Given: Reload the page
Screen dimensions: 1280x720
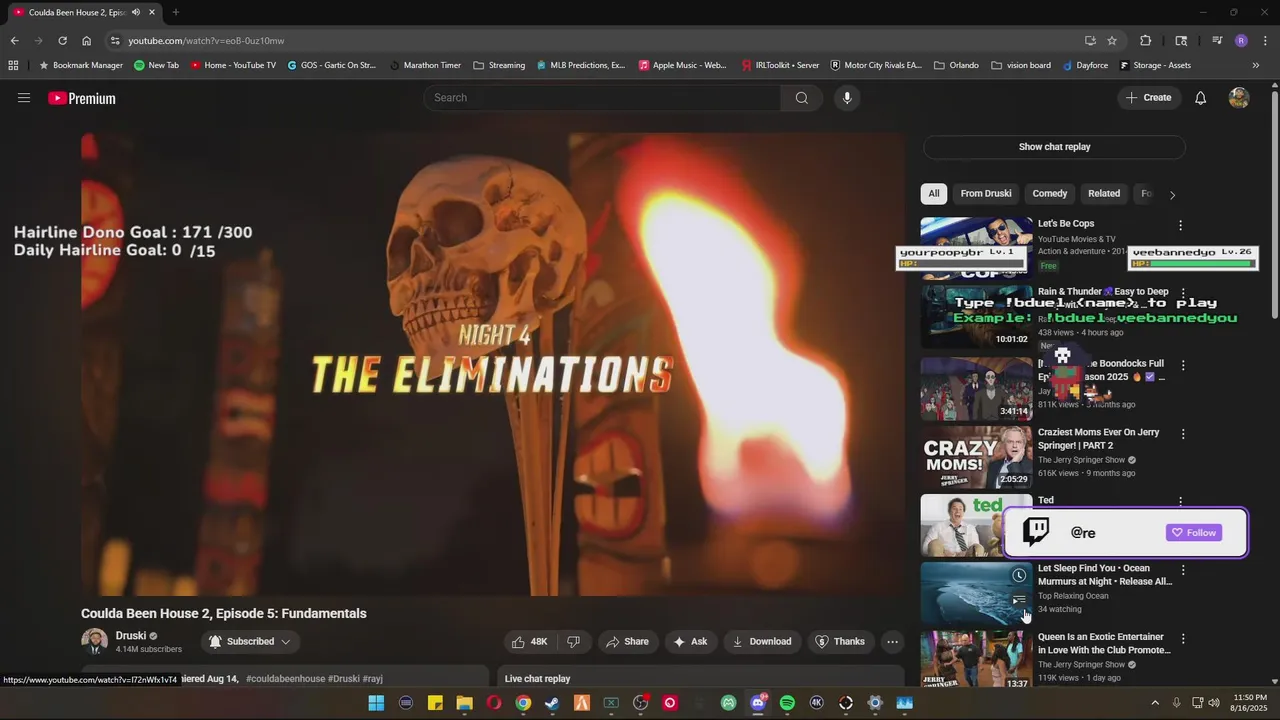Looking at the screenshot, I should [62, 41].
